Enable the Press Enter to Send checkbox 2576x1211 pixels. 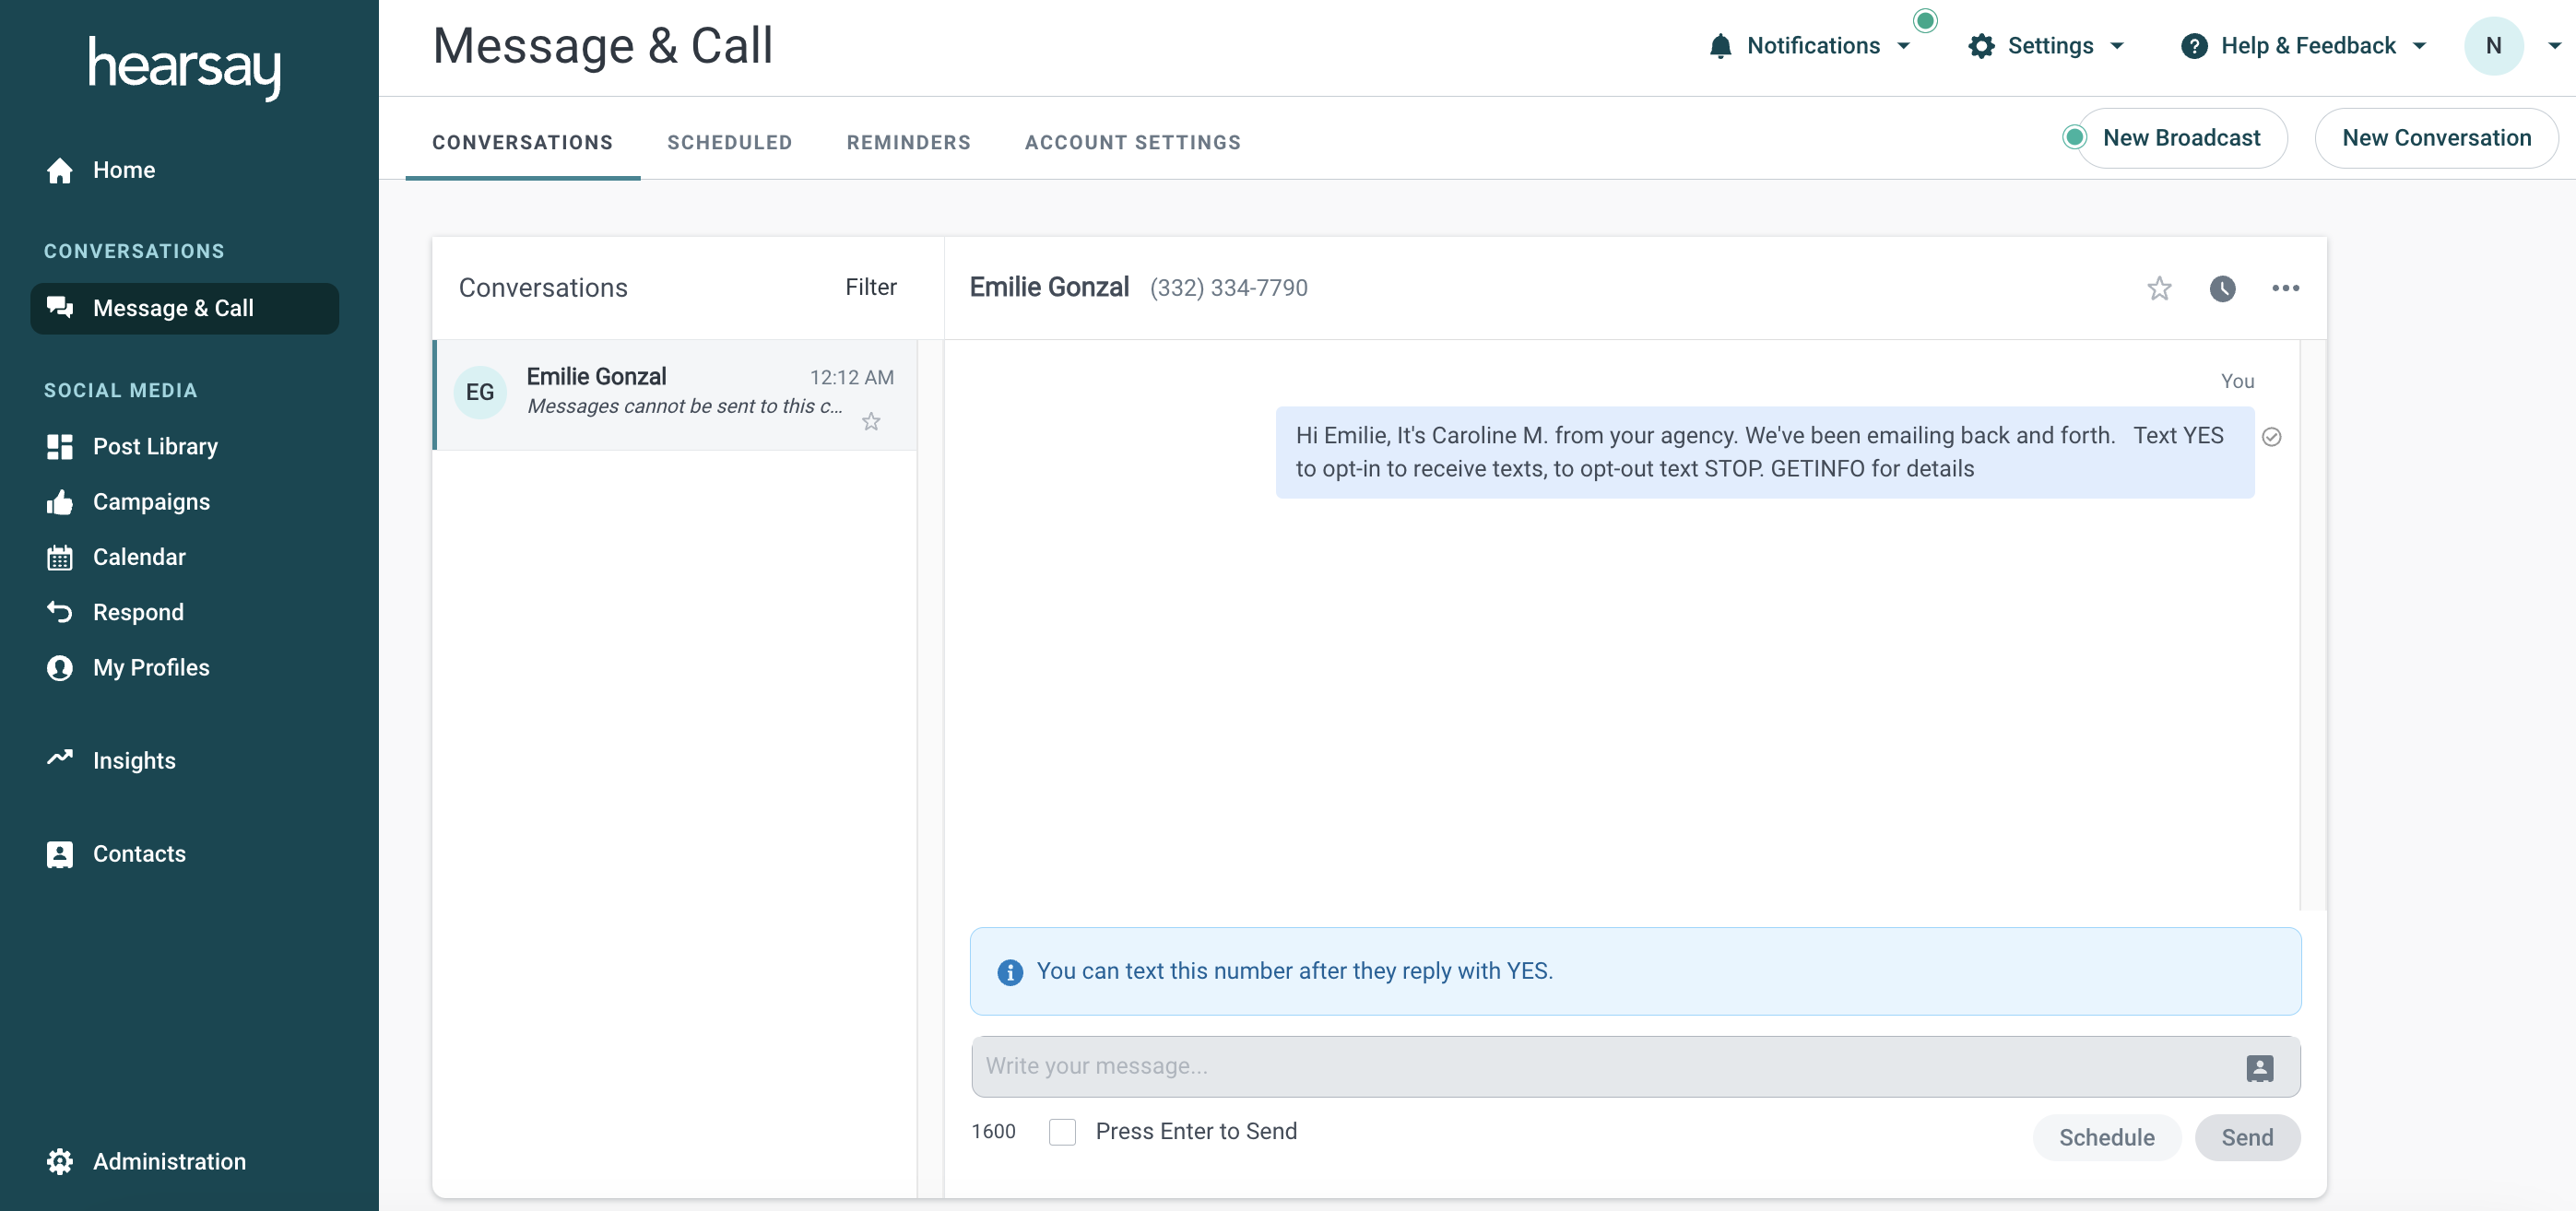(1062, 1132)
